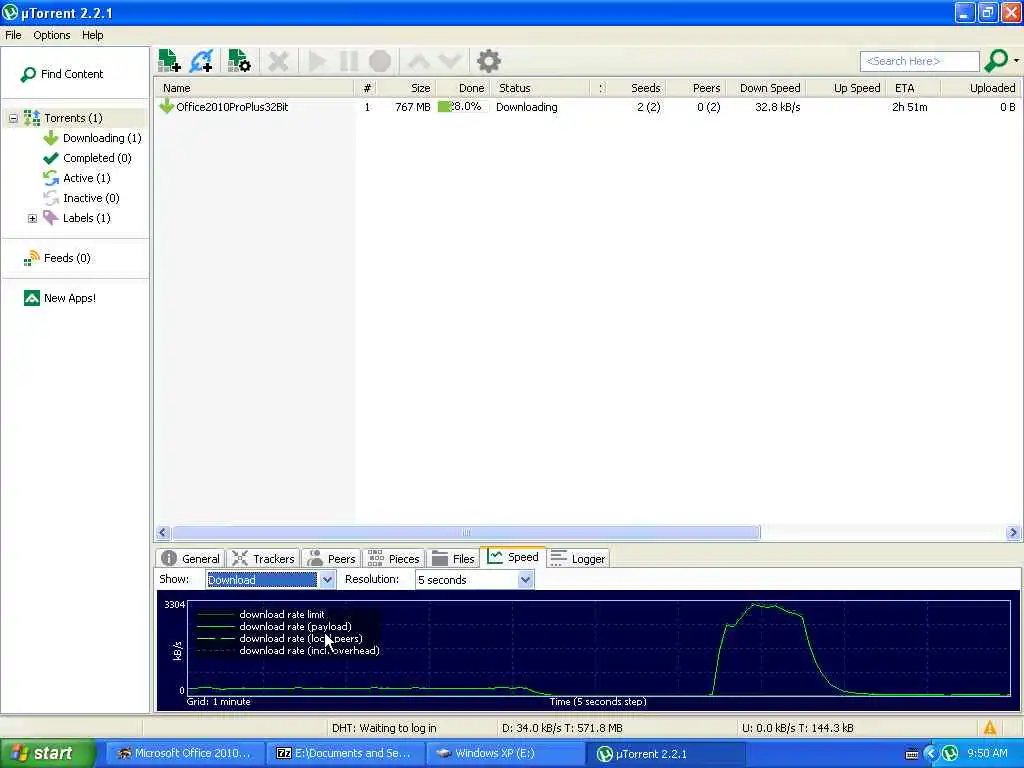
Task: Select Feeds (0) in the sidebar
Action: [57, 258]
